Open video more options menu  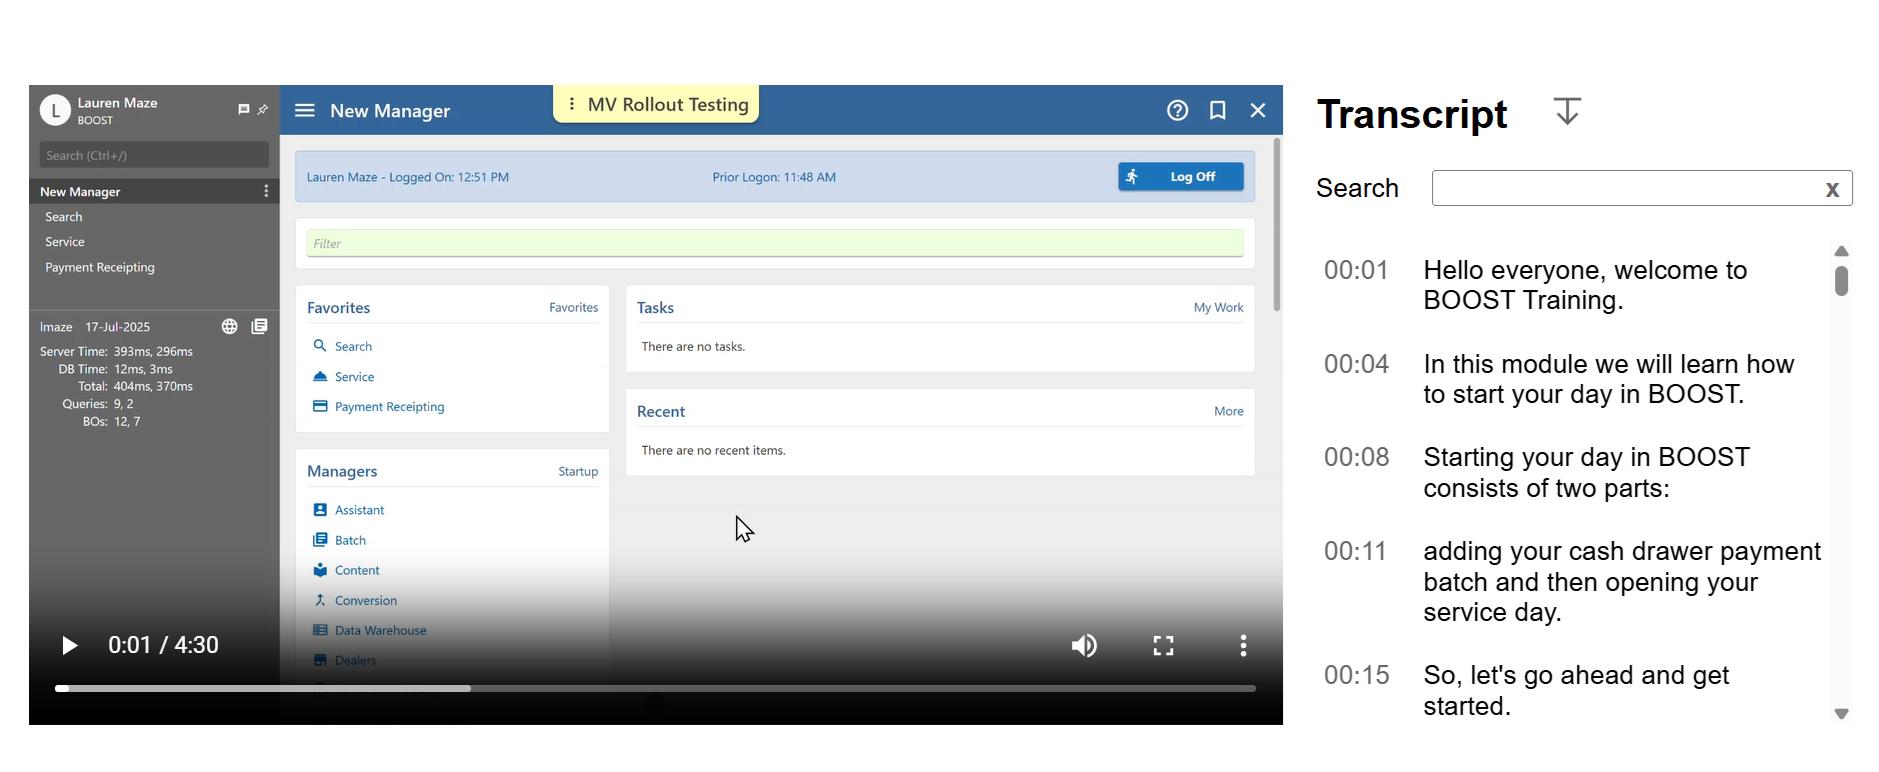tap(1243, 646)
